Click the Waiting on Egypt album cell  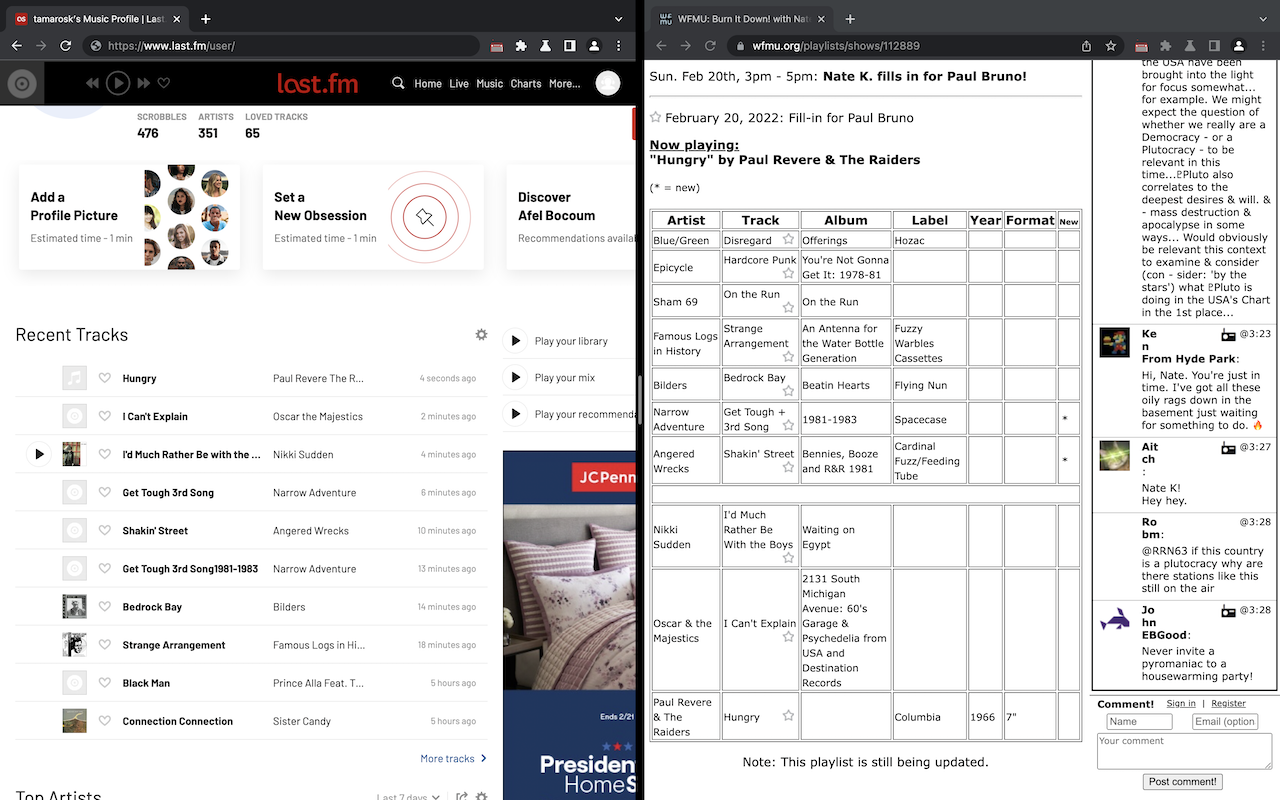point(845,537)
